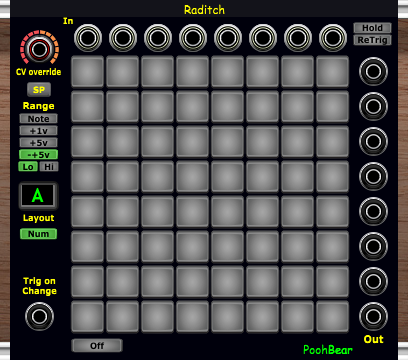Click the first In jack at top
The image size is (408, 360).
coord(88,38)
